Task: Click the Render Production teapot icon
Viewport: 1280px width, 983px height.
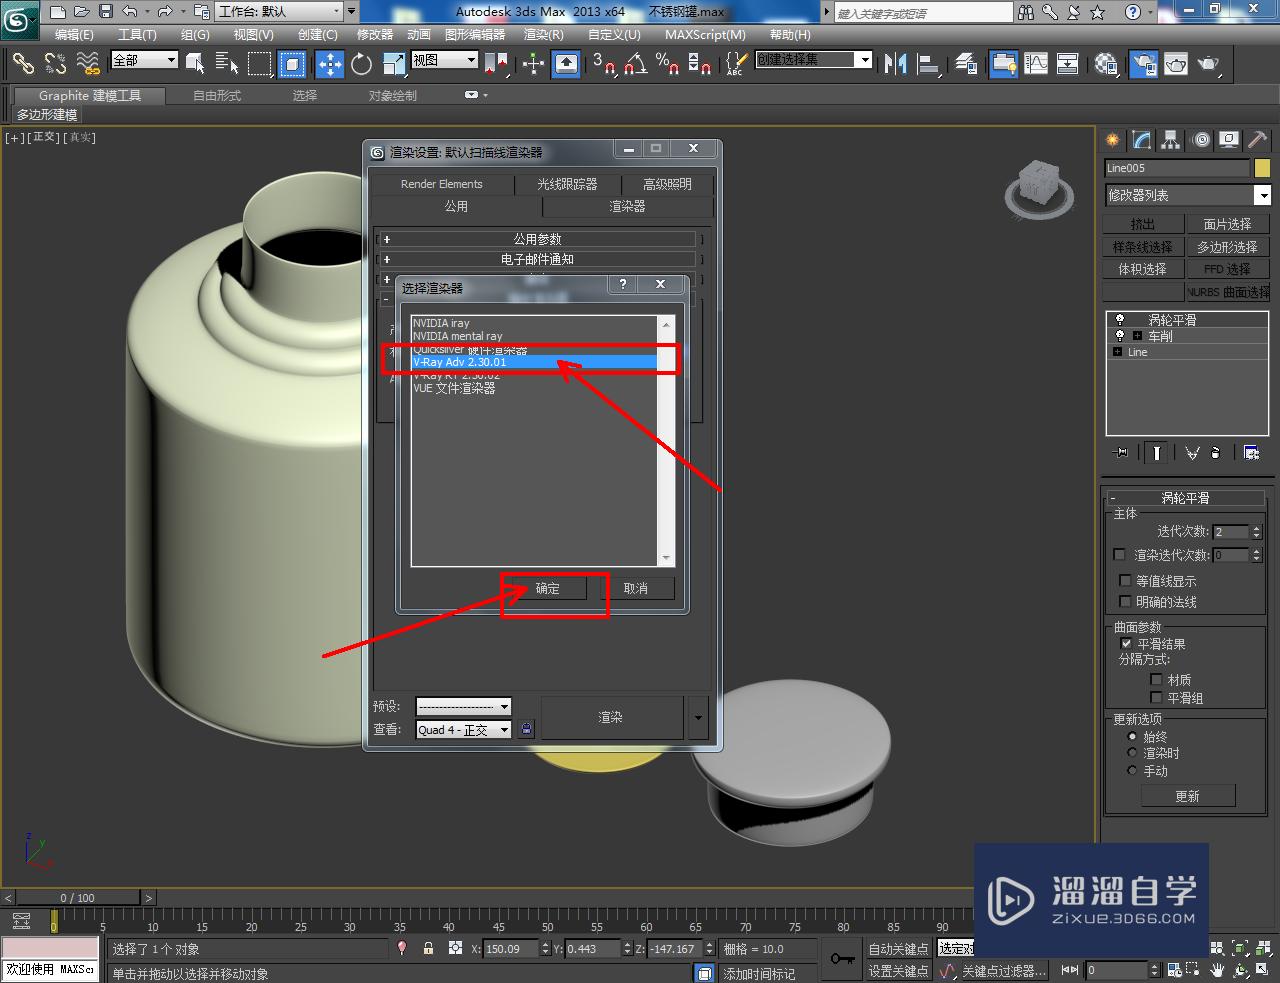Action: tap(1209, 64)
